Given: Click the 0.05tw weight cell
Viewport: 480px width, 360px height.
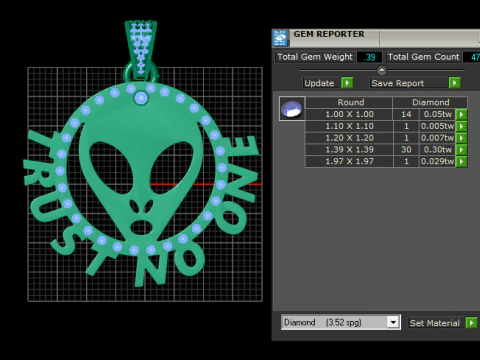Looking at the screenshot, I should (437, 114).
